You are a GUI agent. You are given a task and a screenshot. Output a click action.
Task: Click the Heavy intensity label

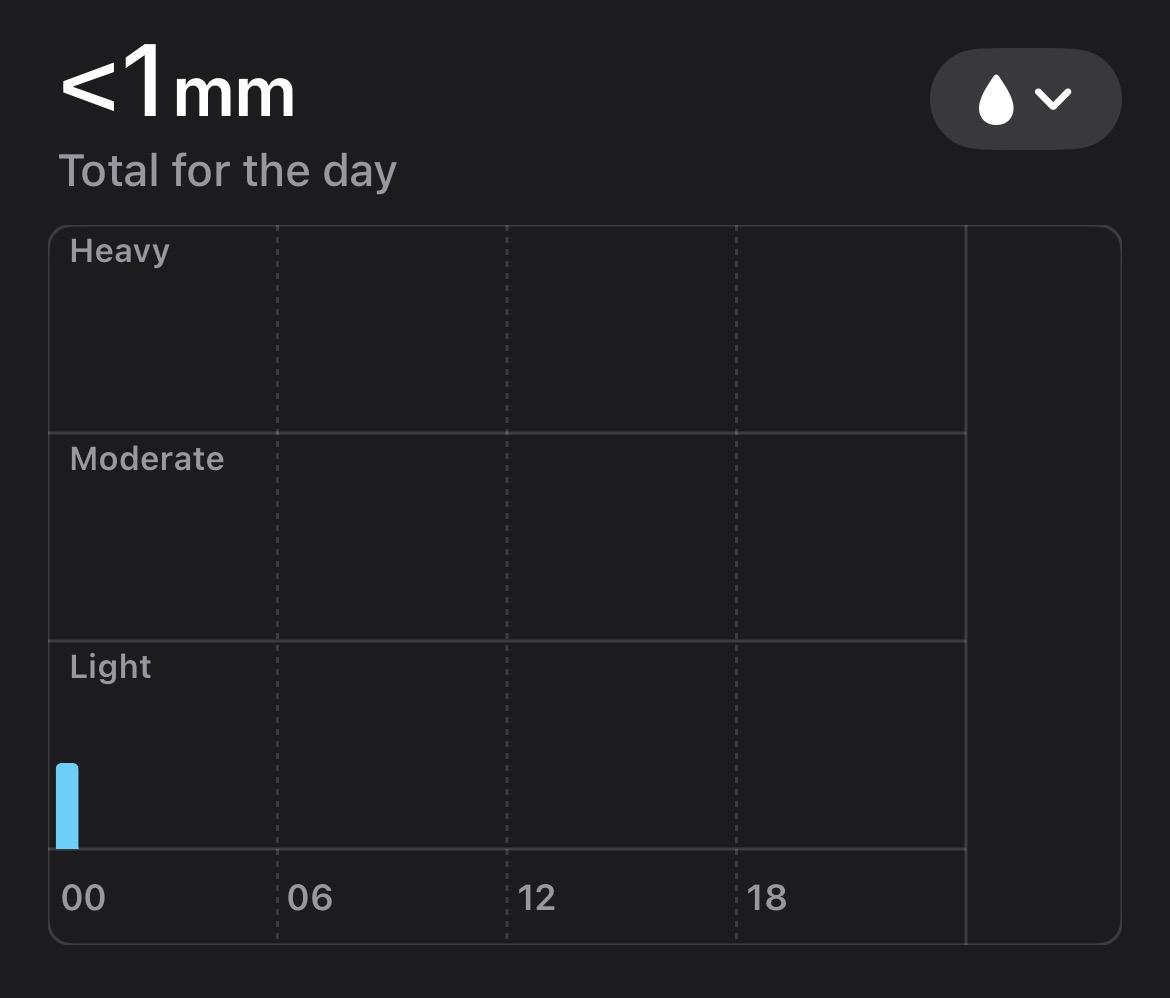(120, 251)
